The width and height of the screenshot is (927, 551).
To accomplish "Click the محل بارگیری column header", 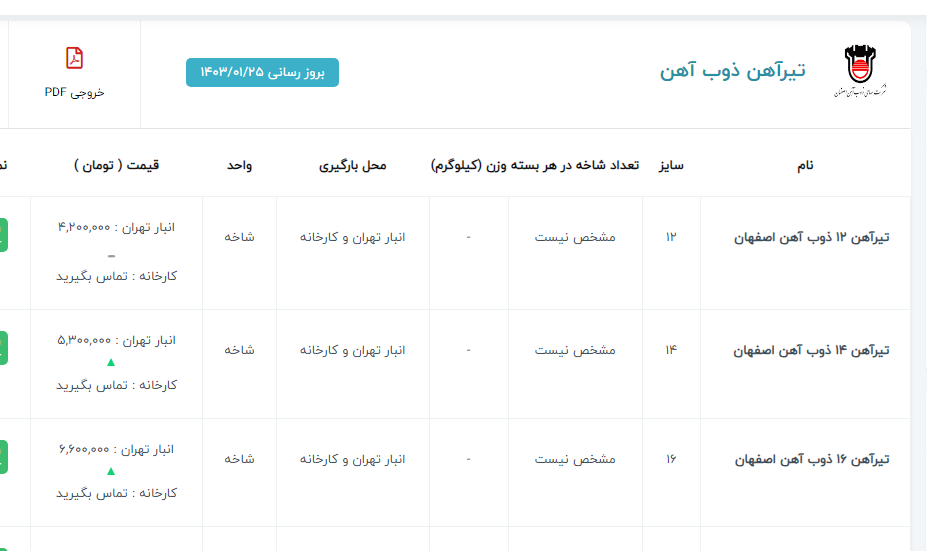I will [352, 165].
